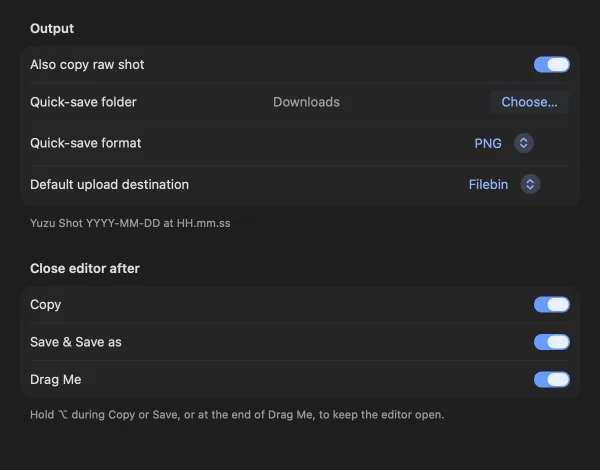This screenshot has height=470, width=600.
Task: Click the Close editor after heading
Action: pyautogui.click(x=85, y=269)
